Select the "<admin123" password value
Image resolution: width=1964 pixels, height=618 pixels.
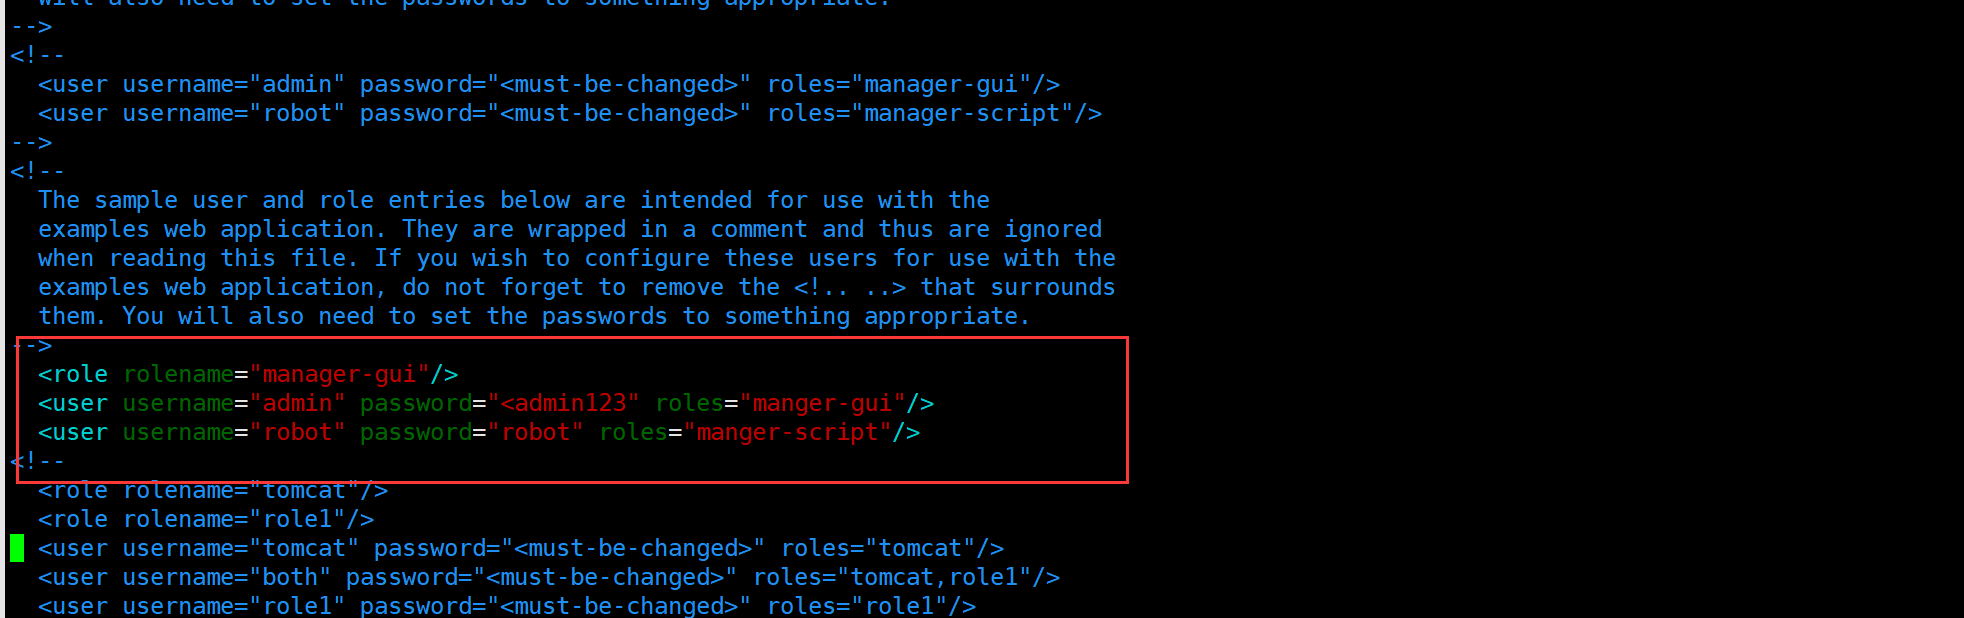[564, 403]
